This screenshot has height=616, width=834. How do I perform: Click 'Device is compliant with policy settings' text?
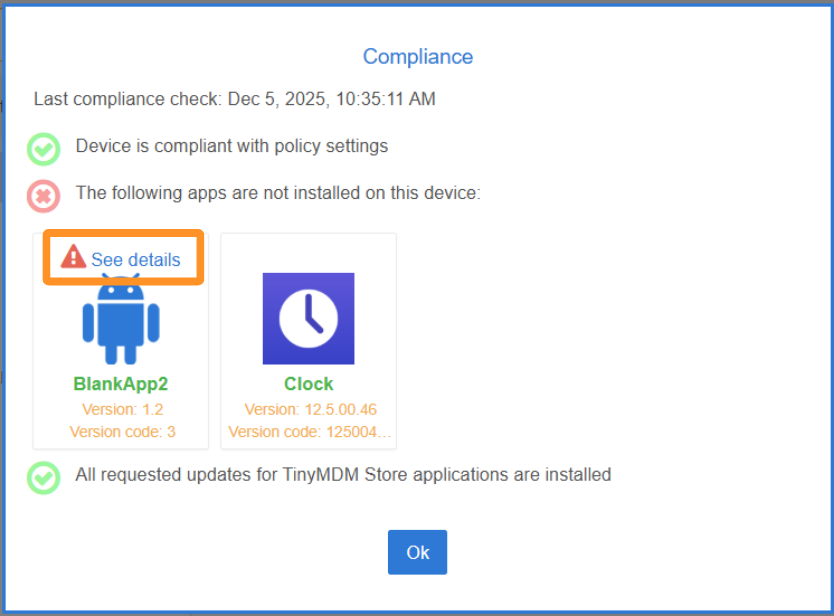point(231,146)
